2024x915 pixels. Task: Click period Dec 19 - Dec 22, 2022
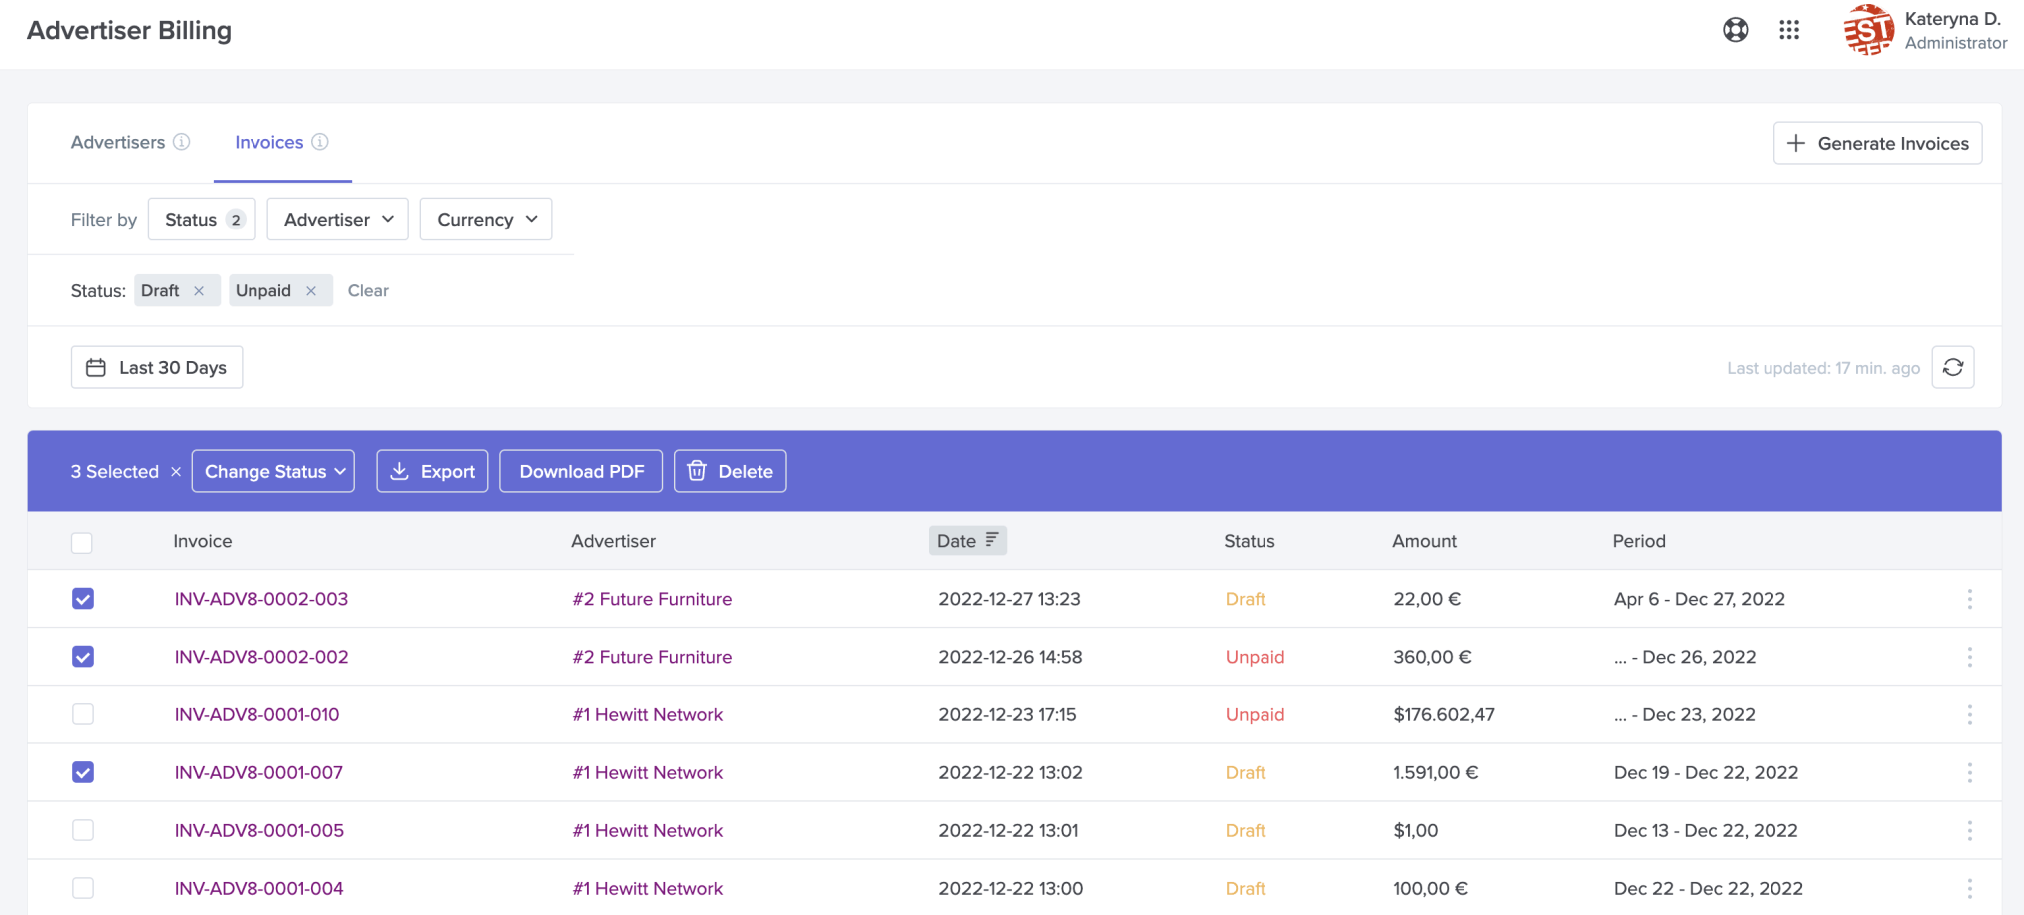click(1706, 772)
